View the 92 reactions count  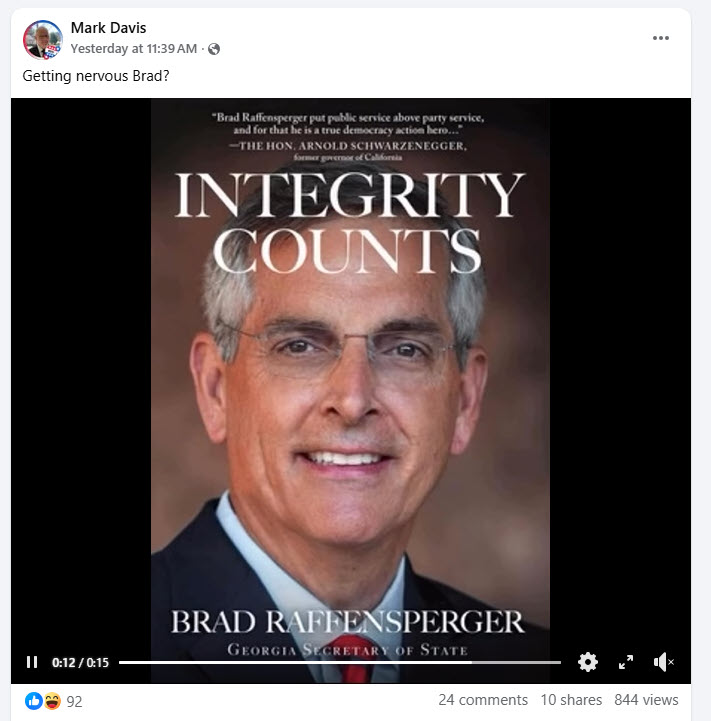pyautogui.click(x=75, y=702)
